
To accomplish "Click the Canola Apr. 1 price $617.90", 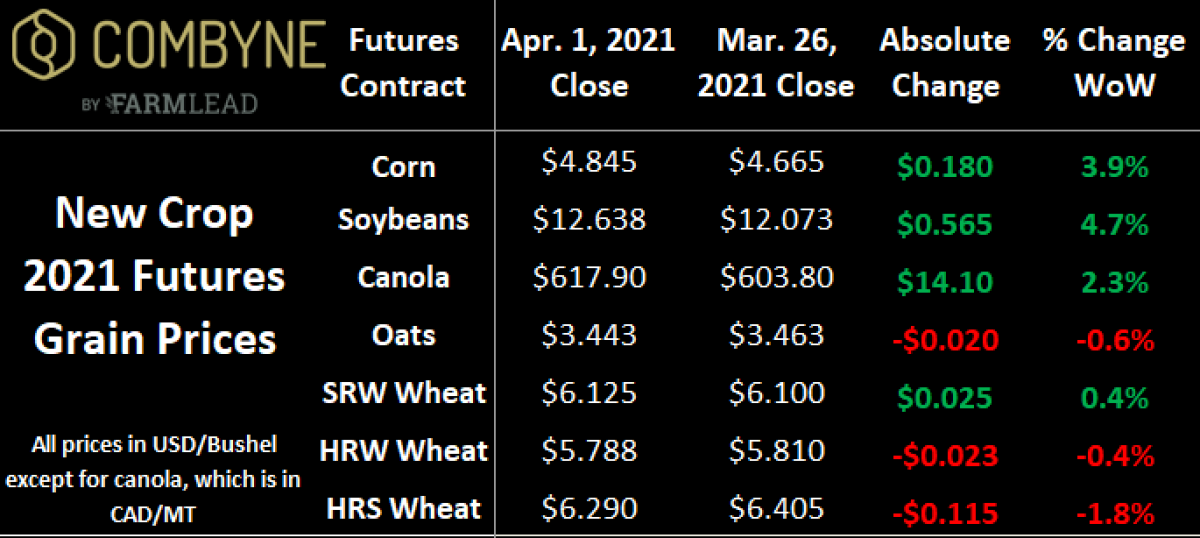I will (x=589, y=277).
